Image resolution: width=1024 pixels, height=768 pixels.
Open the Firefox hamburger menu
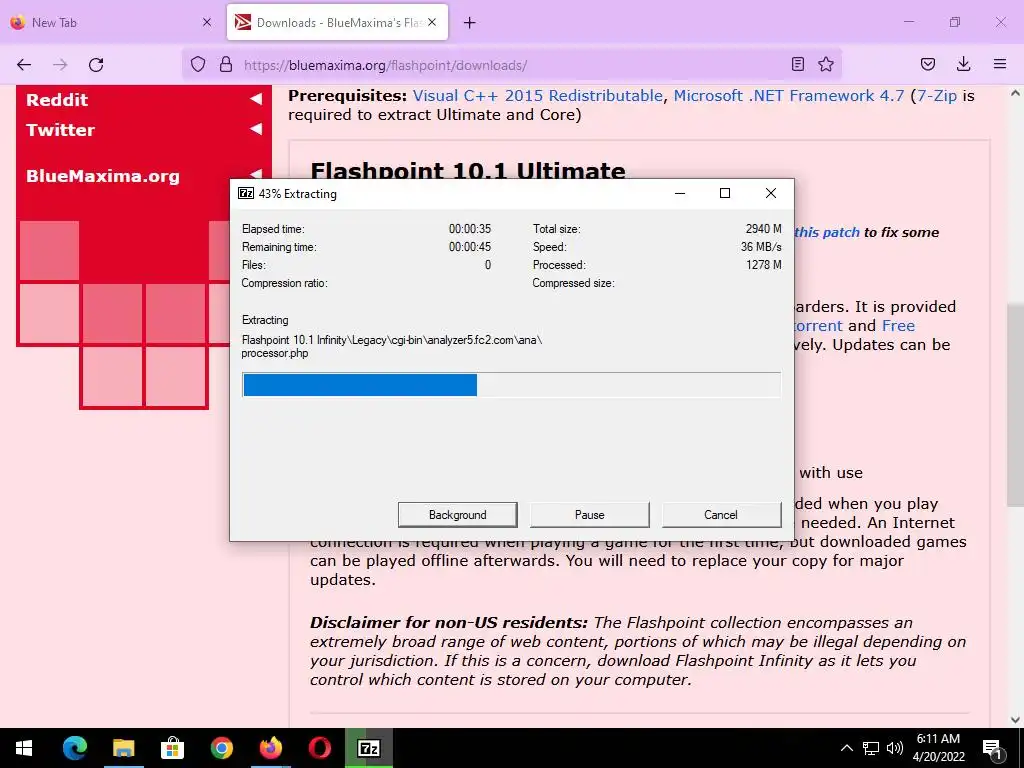pos(1000,64)
